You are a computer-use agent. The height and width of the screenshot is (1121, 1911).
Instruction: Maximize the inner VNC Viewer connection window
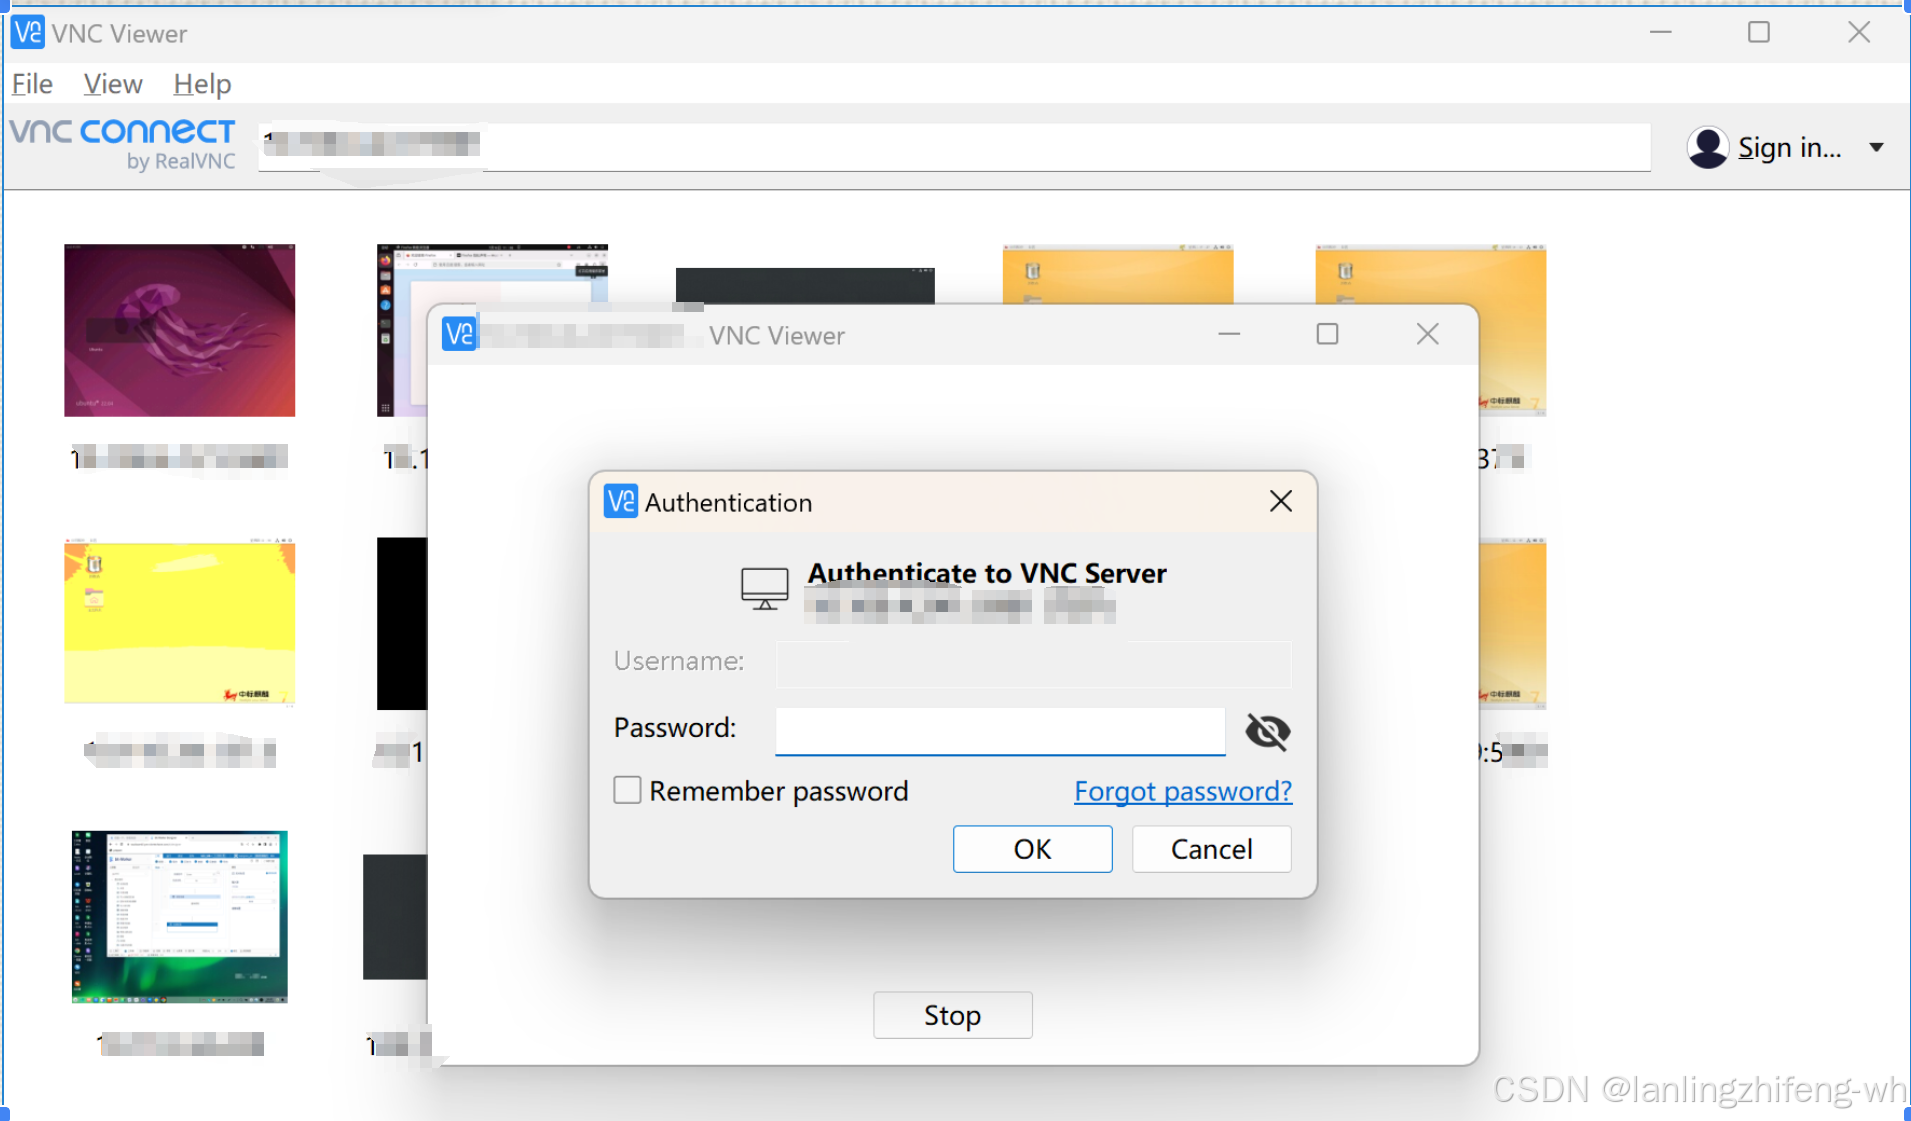(1327, 334)
